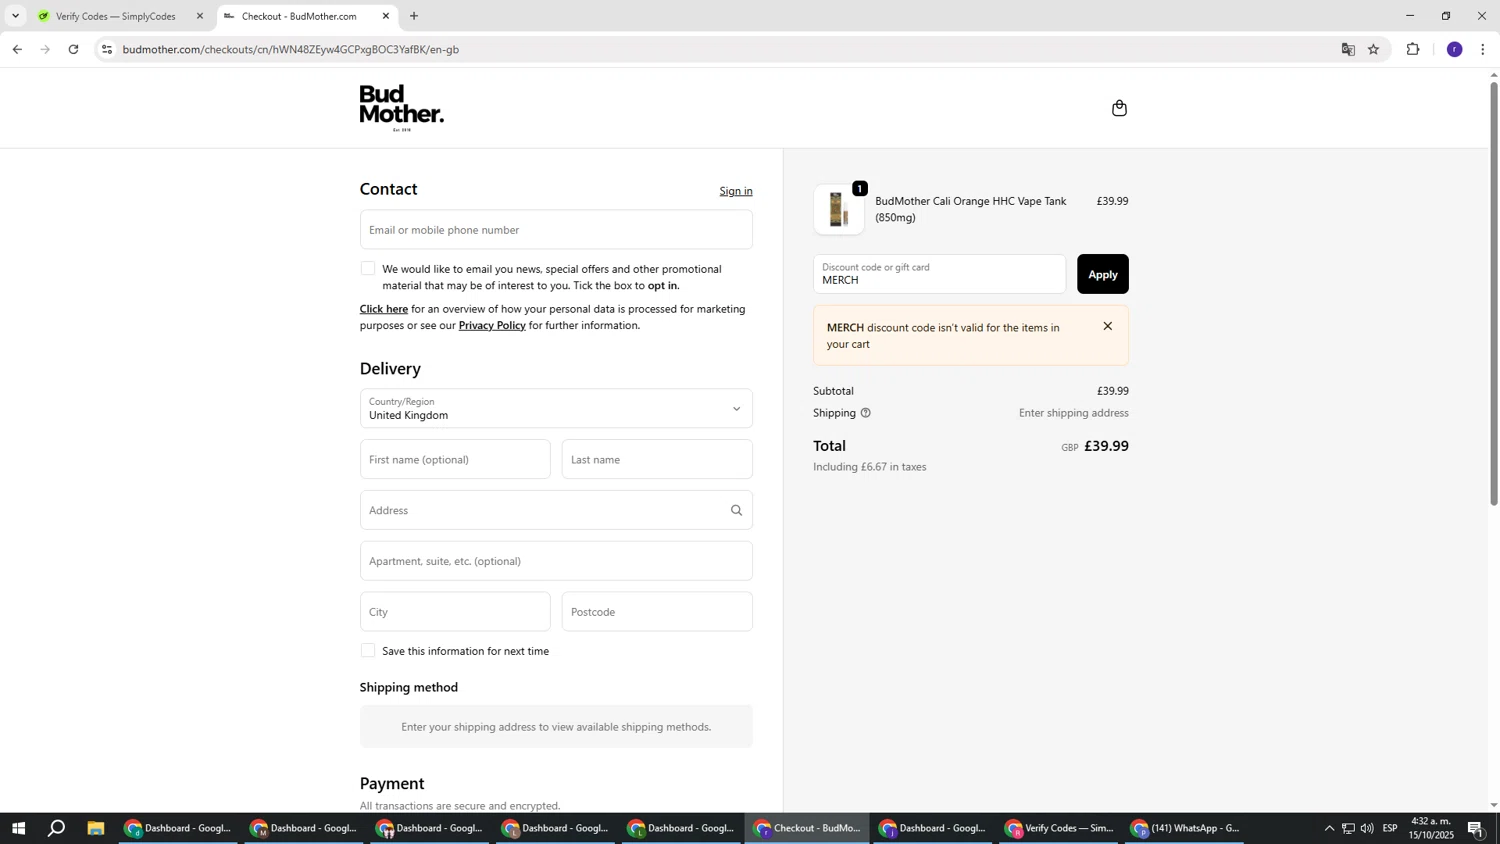Viewport: 1500px width, 844px height.
Task: Focus the Postcode field
Action: point(657,612)
